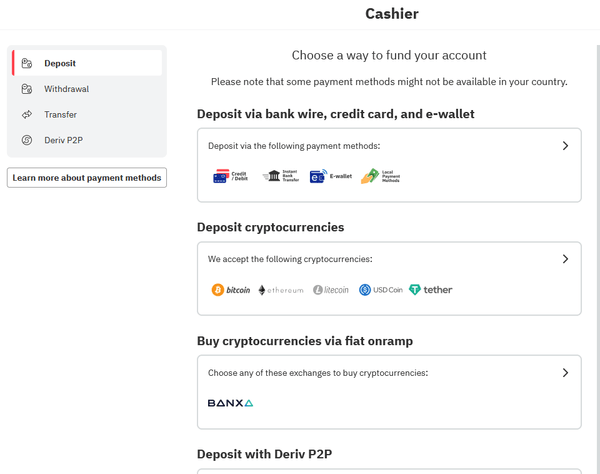Click the litecoin logo
Viewport: 600px width, 474px height.
click(331, 290)
